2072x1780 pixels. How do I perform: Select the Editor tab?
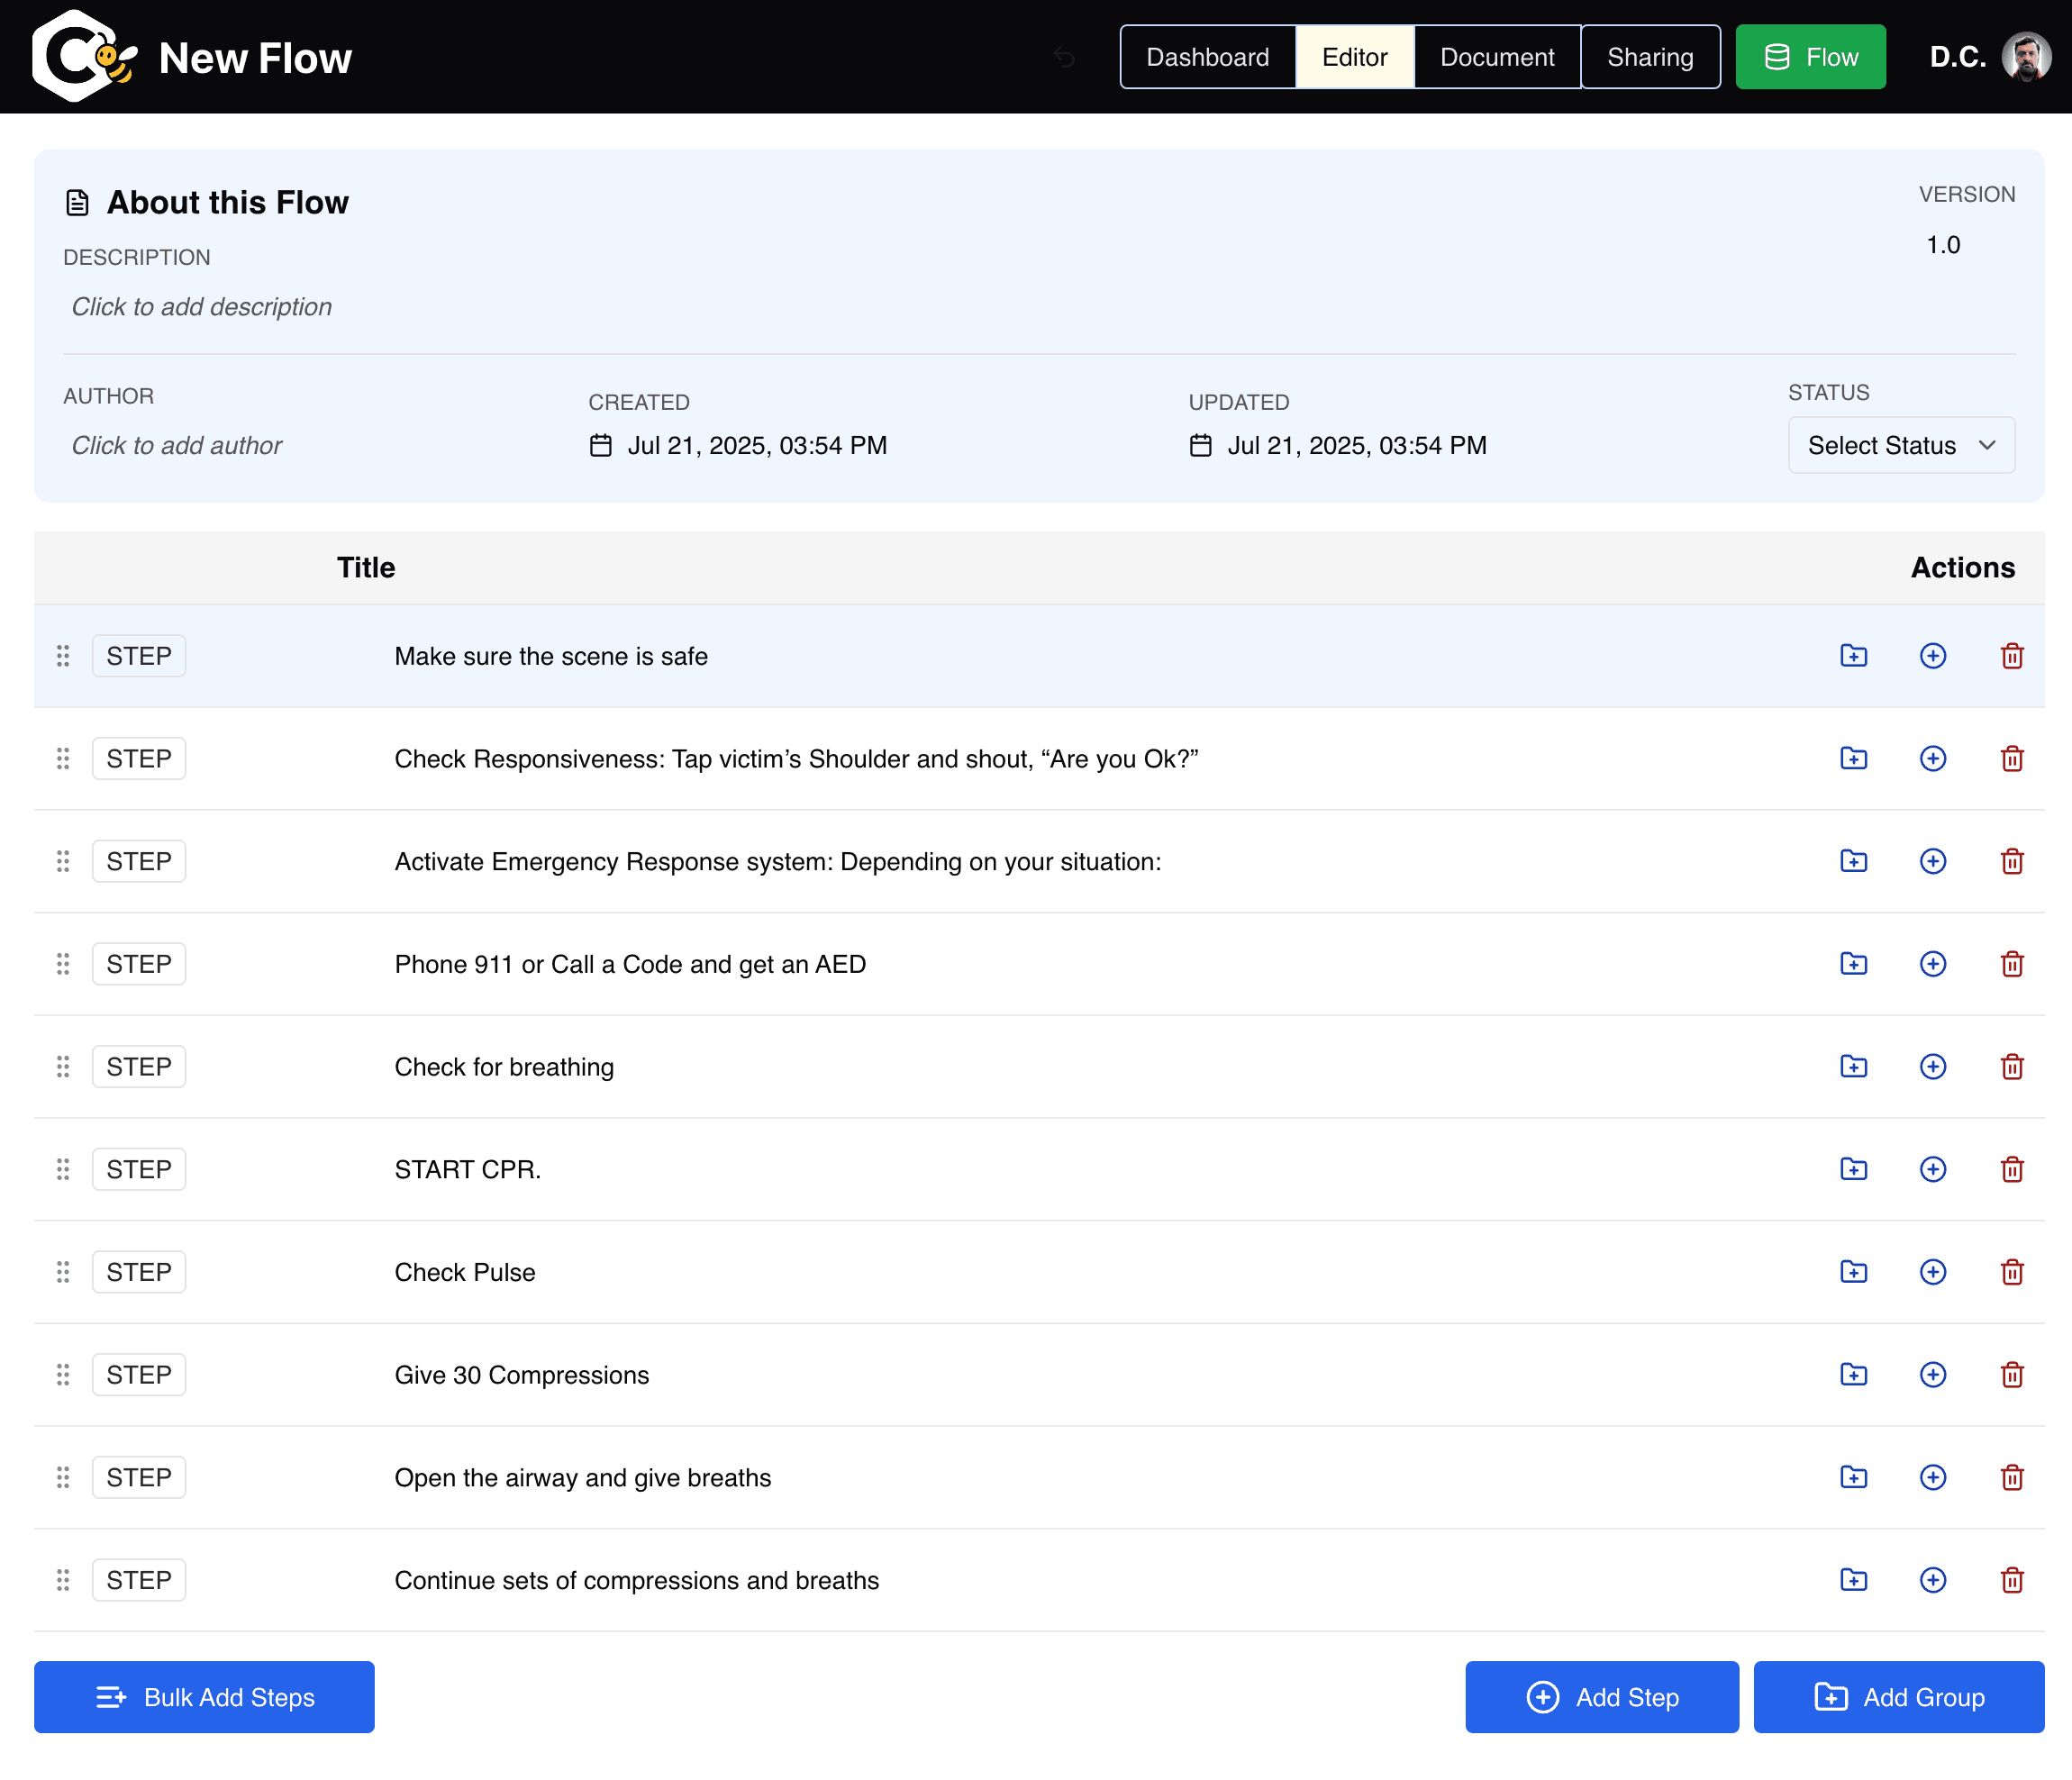1354,57
